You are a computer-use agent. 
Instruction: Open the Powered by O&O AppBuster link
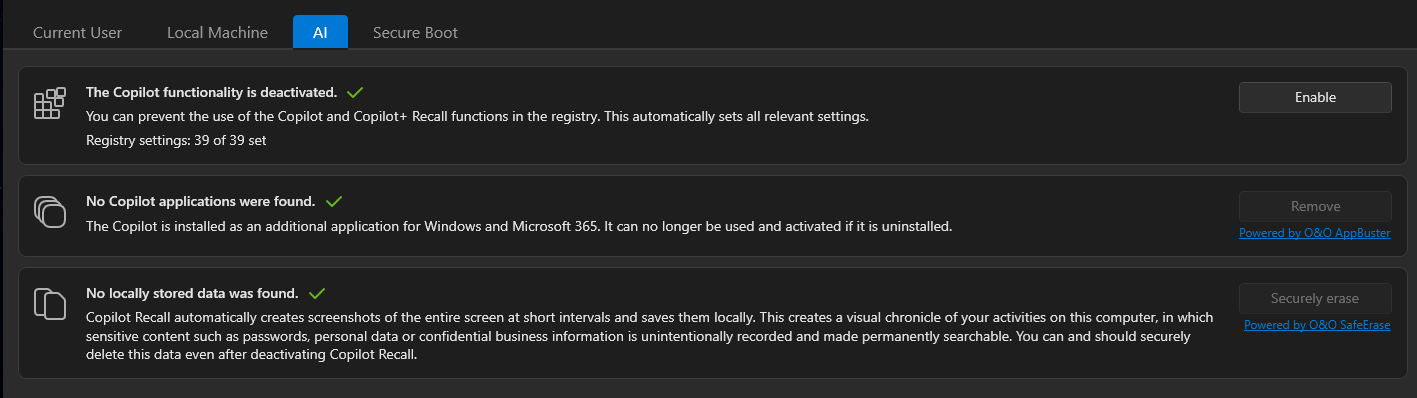click(x=1314, y=233)
